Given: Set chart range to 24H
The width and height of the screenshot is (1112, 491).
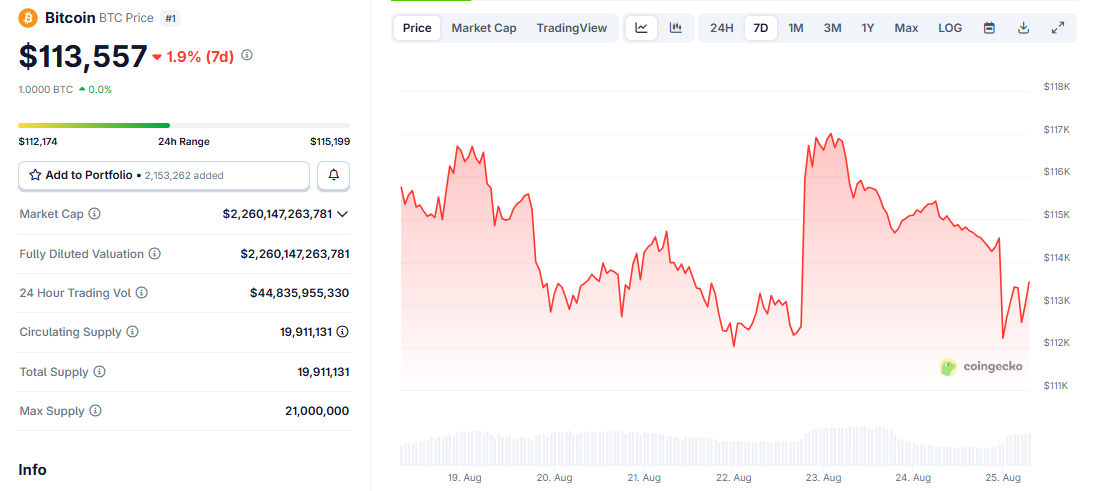Looking at the screenshot, I should pyautogui.click(x=721, y=28).
